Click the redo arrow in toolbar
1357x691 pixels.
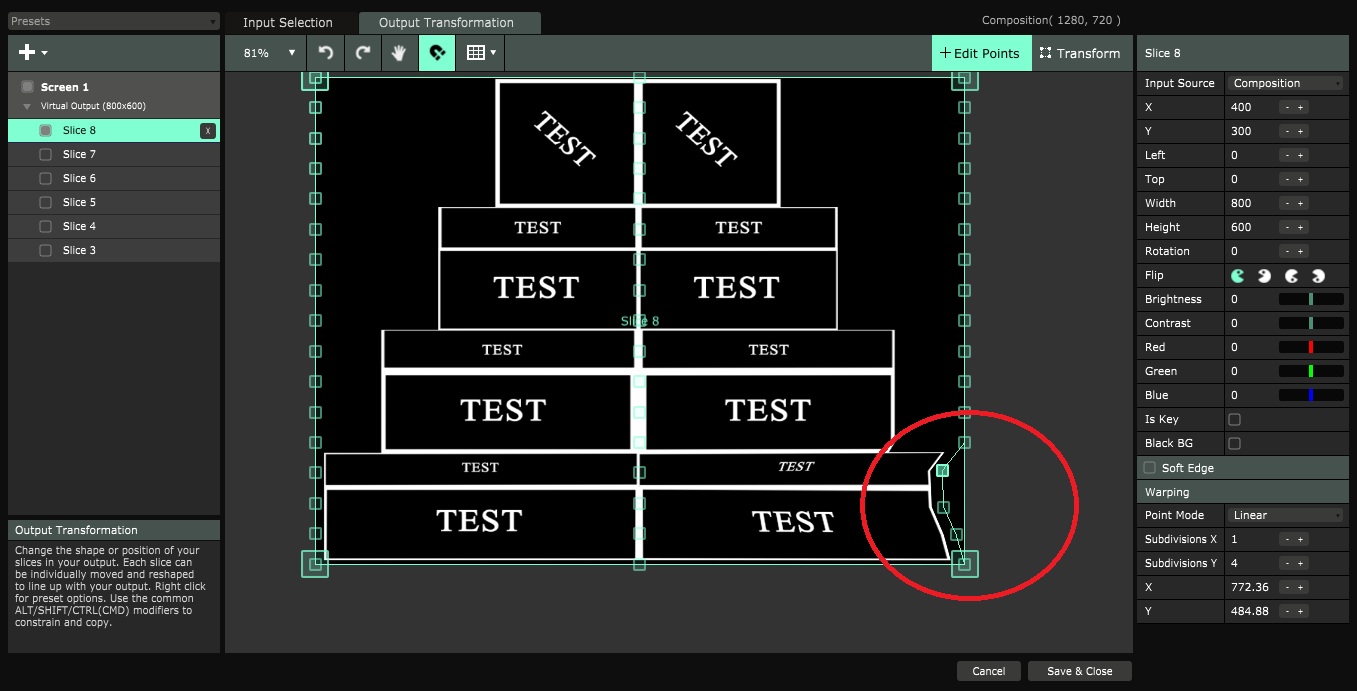(x=363, y=53)
